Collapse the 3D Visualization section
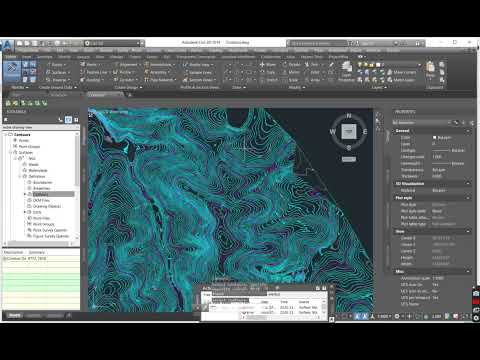Image resolution: width=480 pixels, height=360 pixels. (x=468, y=184)
